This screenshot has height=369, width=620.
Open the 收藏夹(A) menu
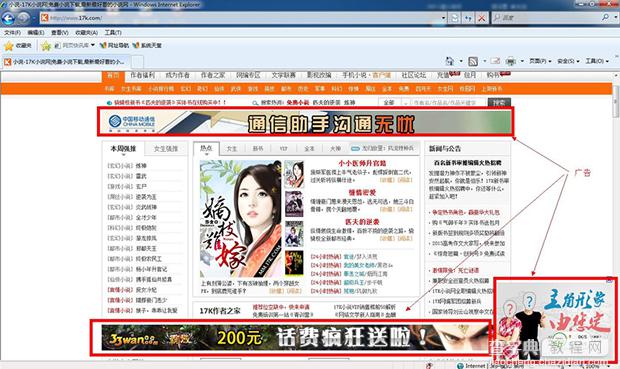click(x=86, y=33)
